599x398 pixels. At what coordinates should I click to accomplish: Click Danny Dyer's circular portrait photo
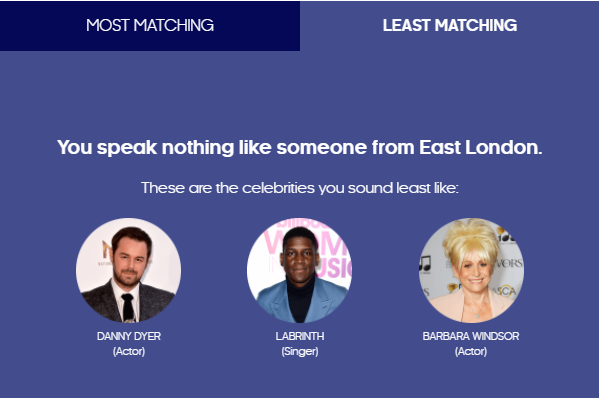pyautogui.click(x=128, y=270)
